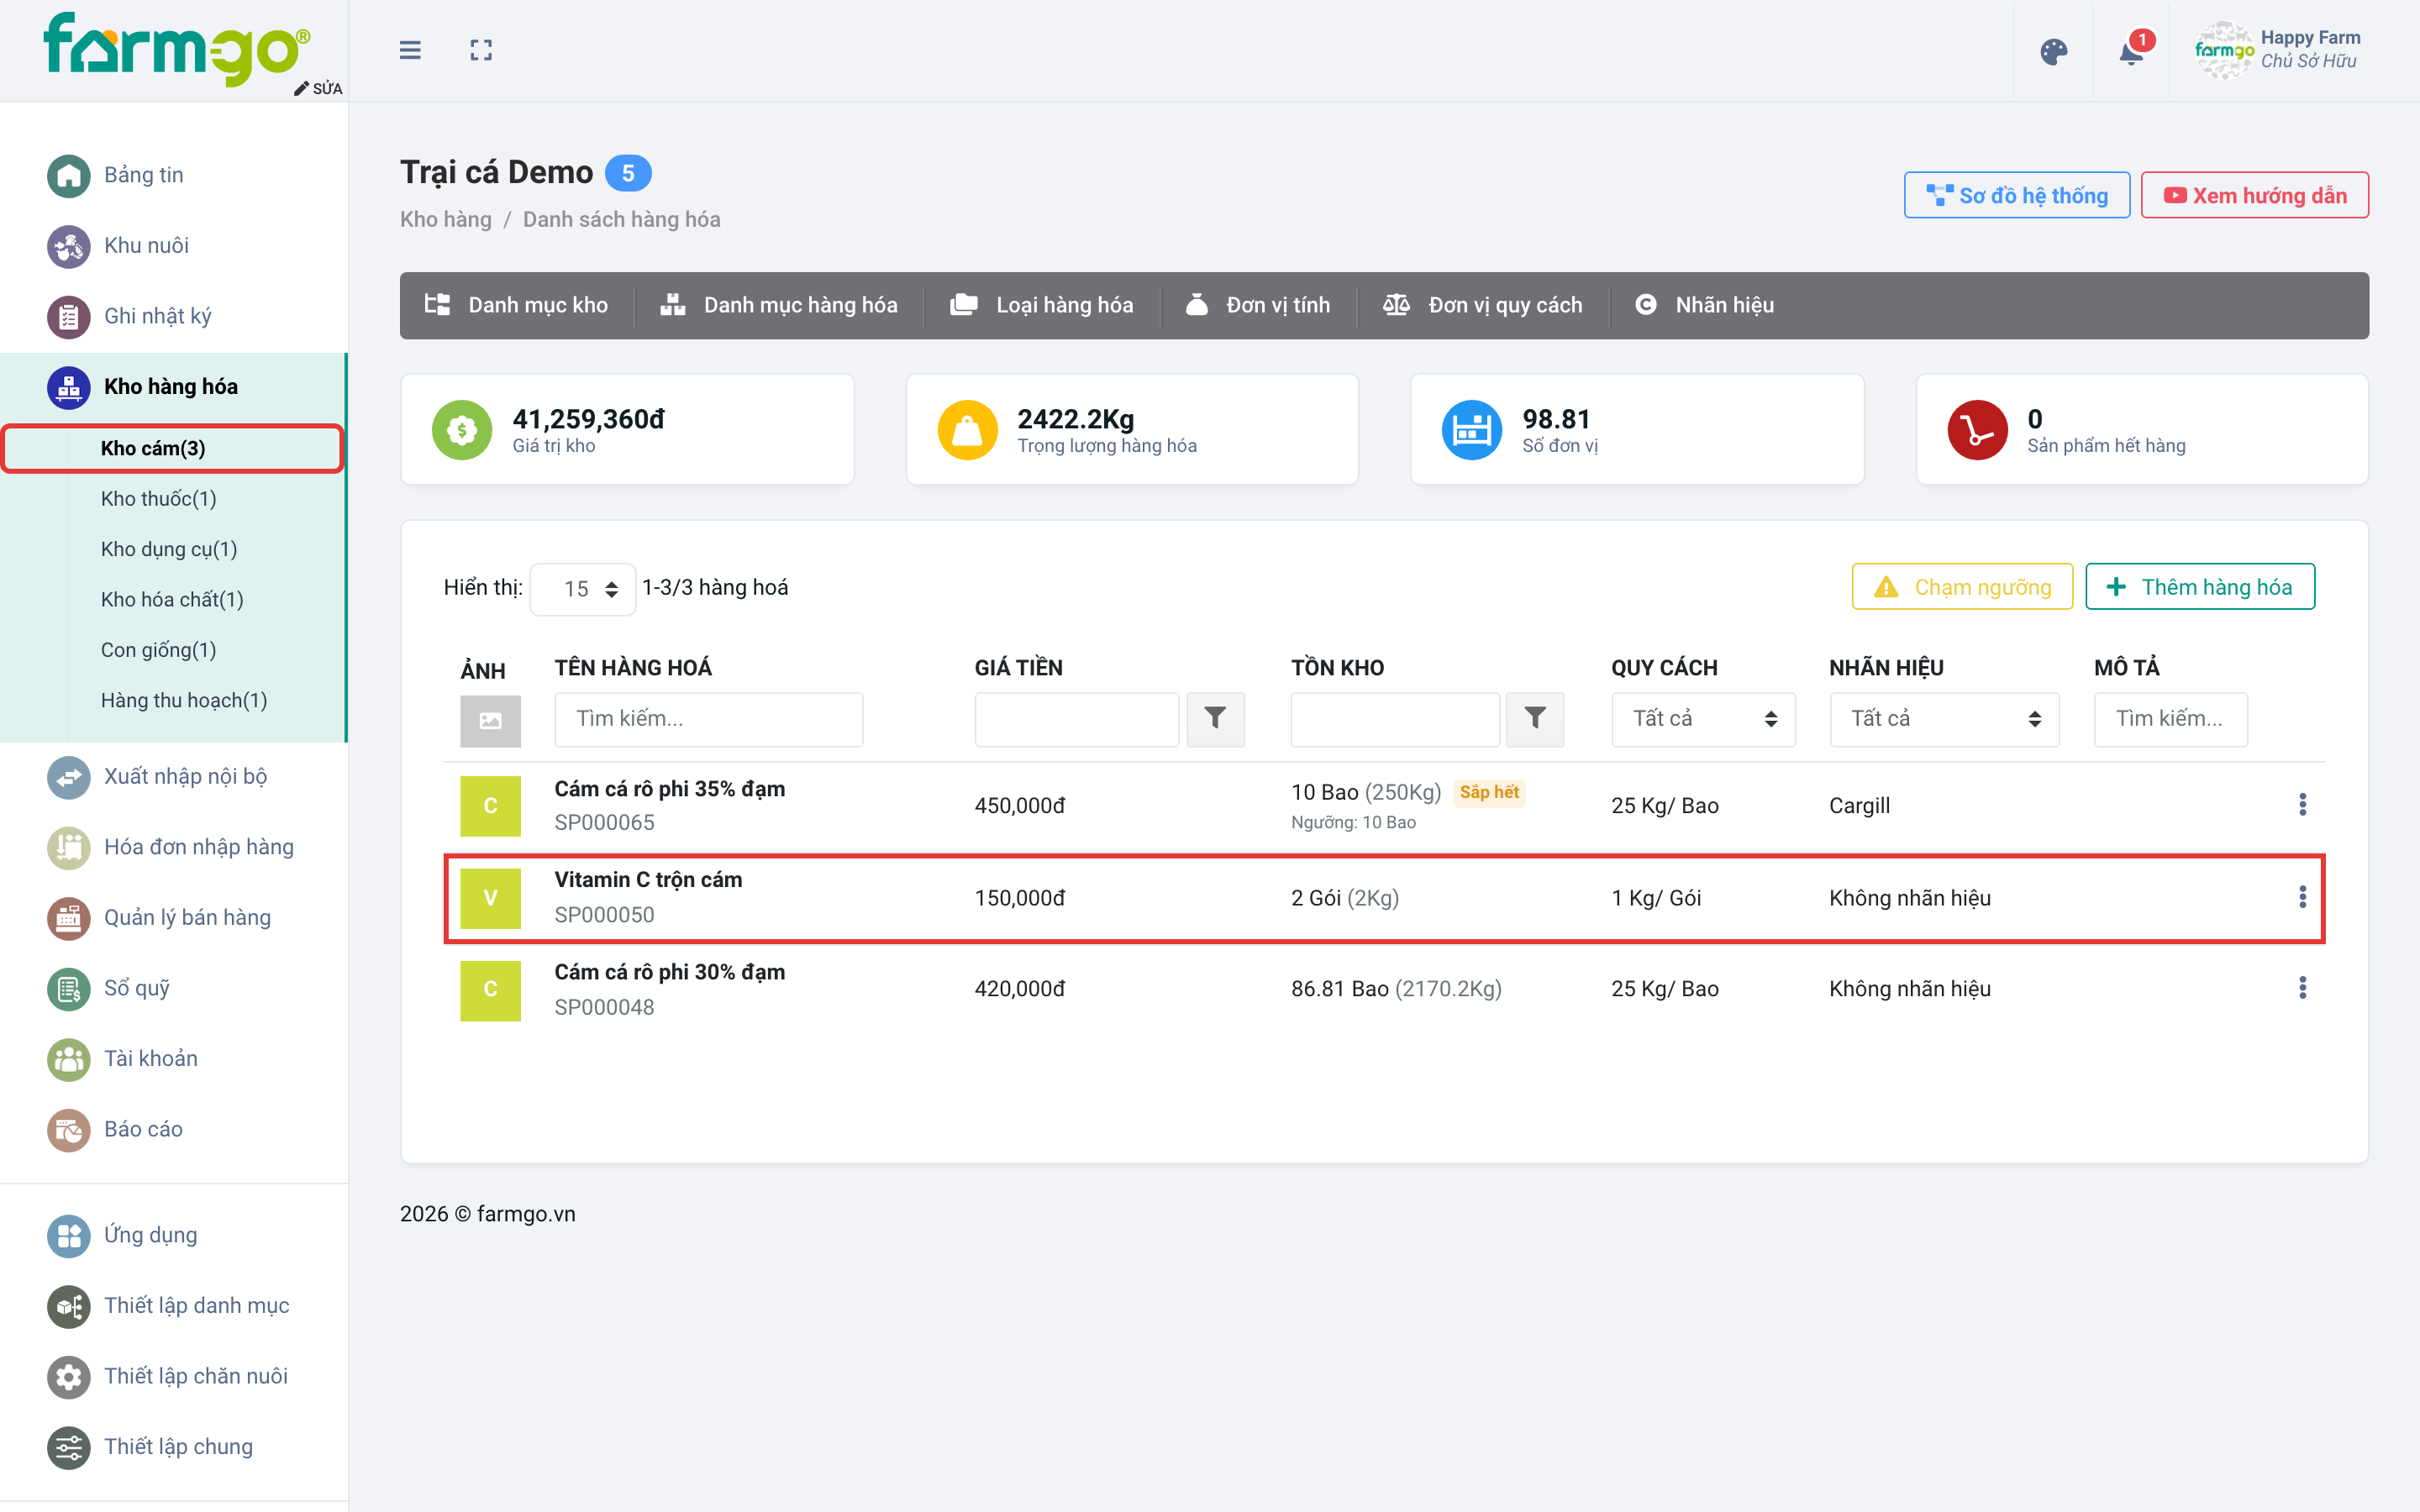Image resolution: width=2420 pixels, height=1512 pixels.
Task: Collapse sidebar with hamburger menu icon
Action: point(410,50)
